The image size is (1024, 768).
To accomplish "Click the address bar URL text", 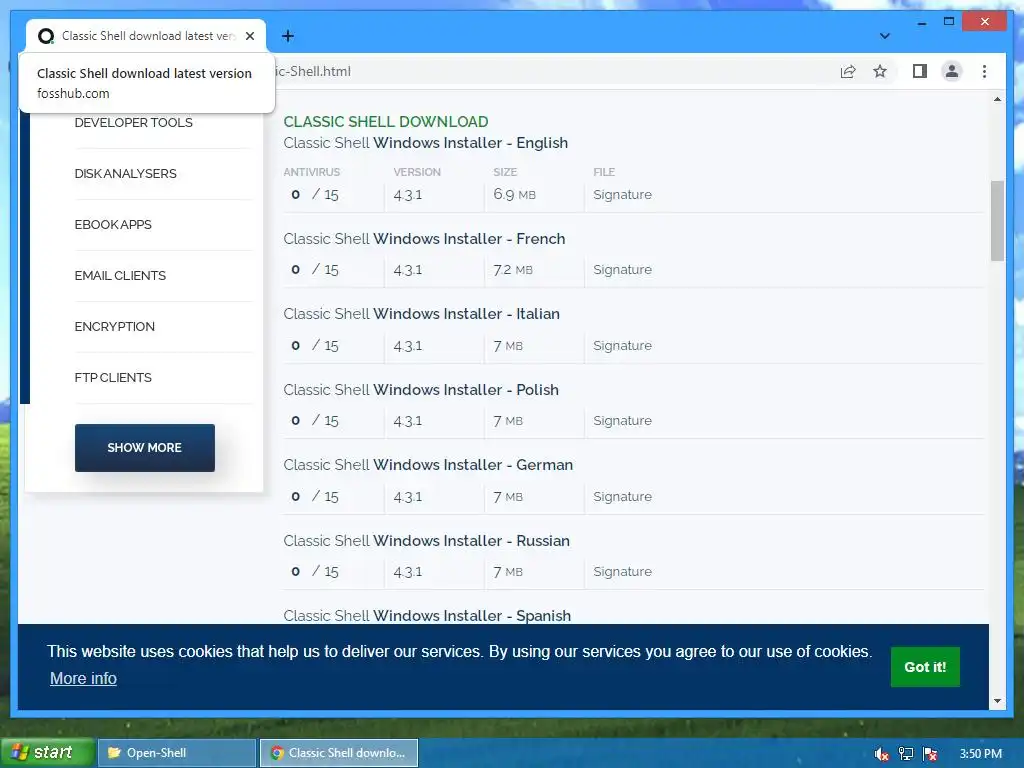I will point(312,71).
